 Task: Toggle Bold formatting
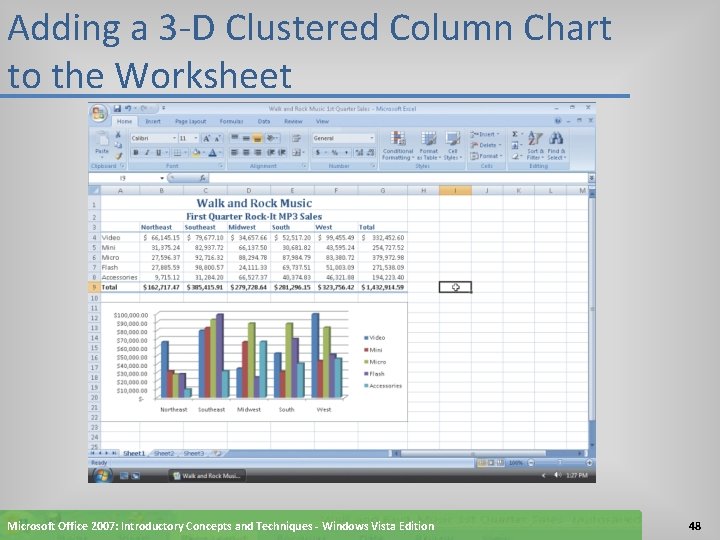coord(135,152)
